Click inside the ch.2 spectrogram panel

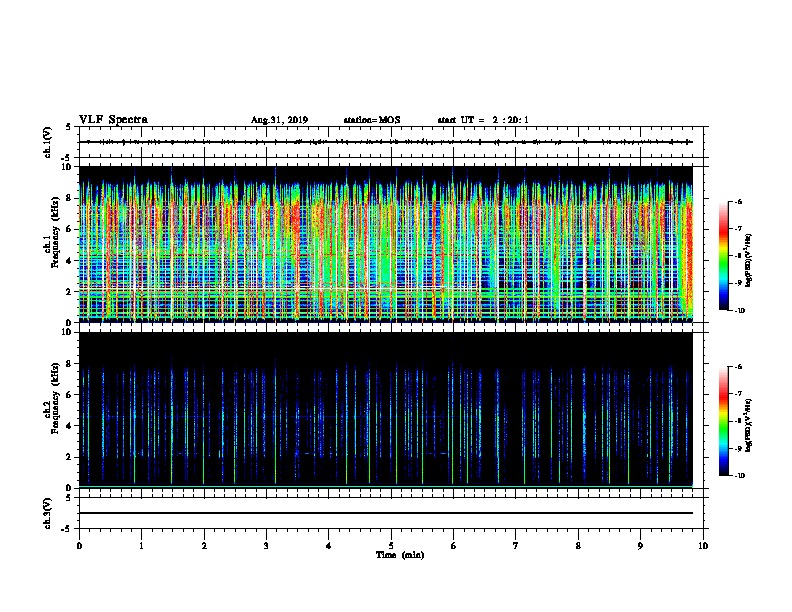pyautogui.click(x=385, y=410)
